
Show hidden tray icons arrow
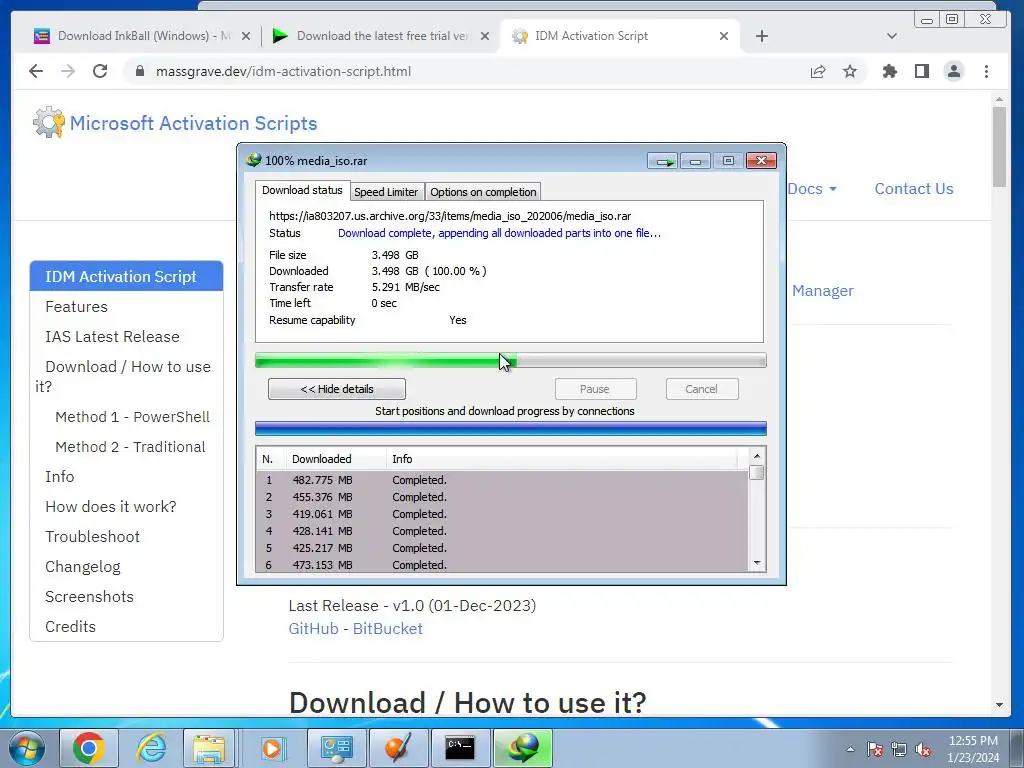click(x=850, y=749)
